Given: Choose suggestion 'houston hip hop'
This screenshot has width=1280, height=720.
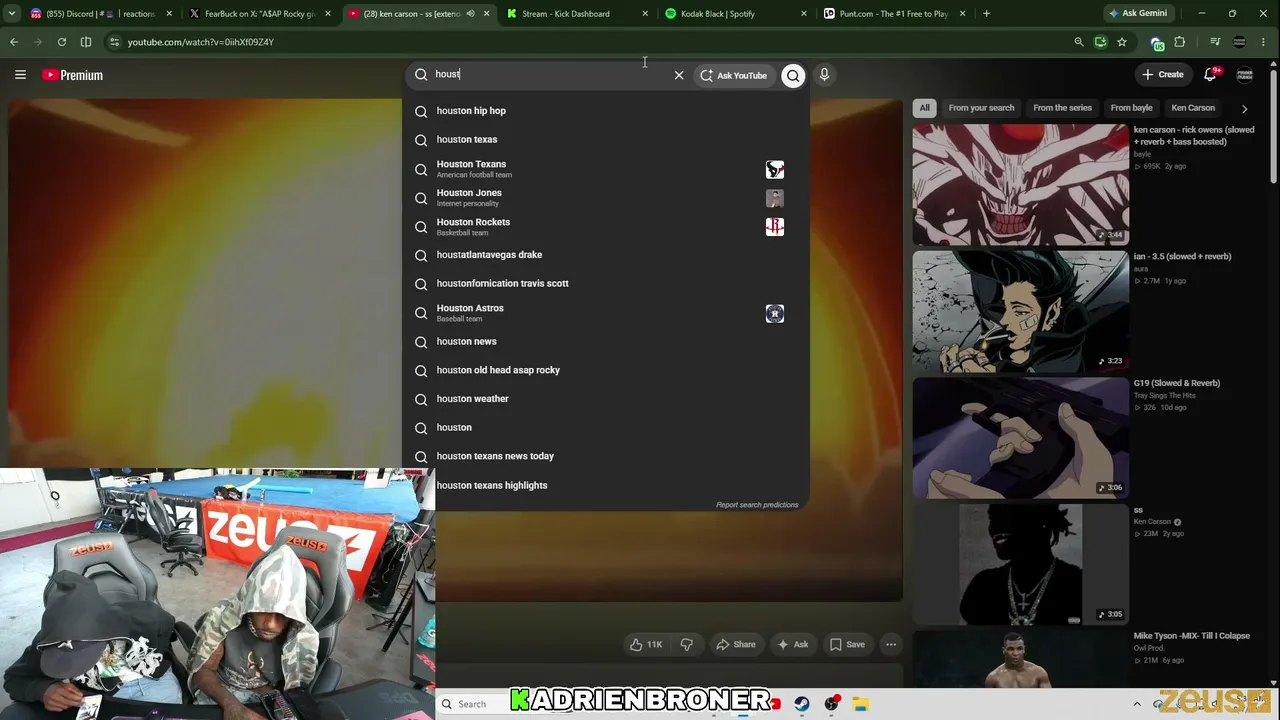Looking at the screenshot, I should pos(607,111).
